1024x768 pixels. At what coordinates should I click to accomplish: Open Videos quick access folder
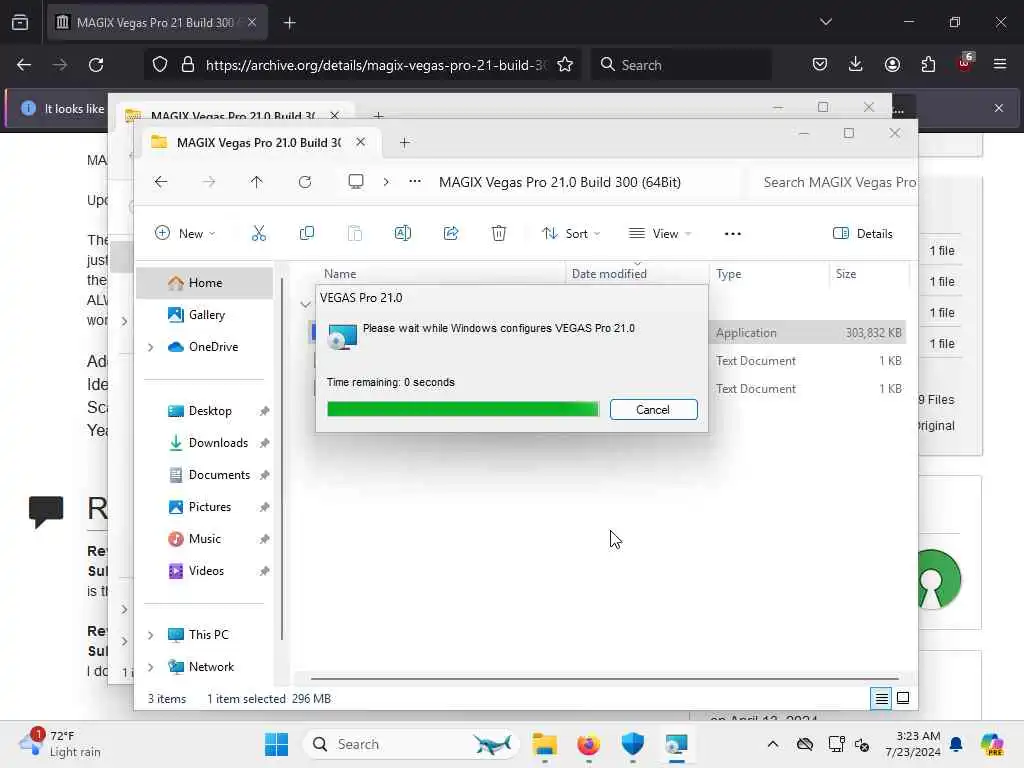(x=206, y=571)
